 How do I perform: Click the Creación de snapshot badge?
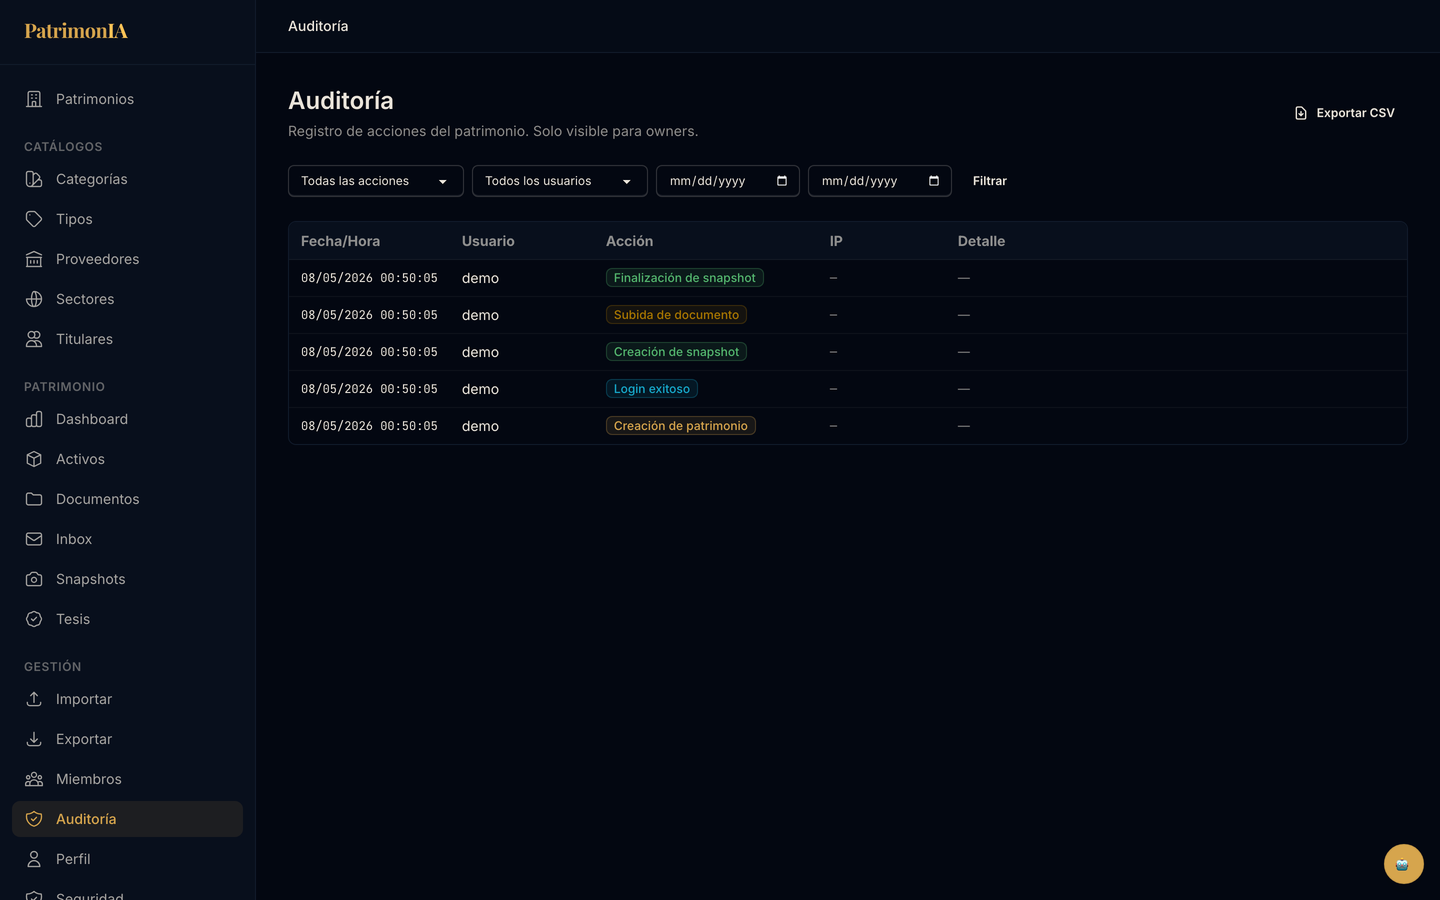(676, 352)
